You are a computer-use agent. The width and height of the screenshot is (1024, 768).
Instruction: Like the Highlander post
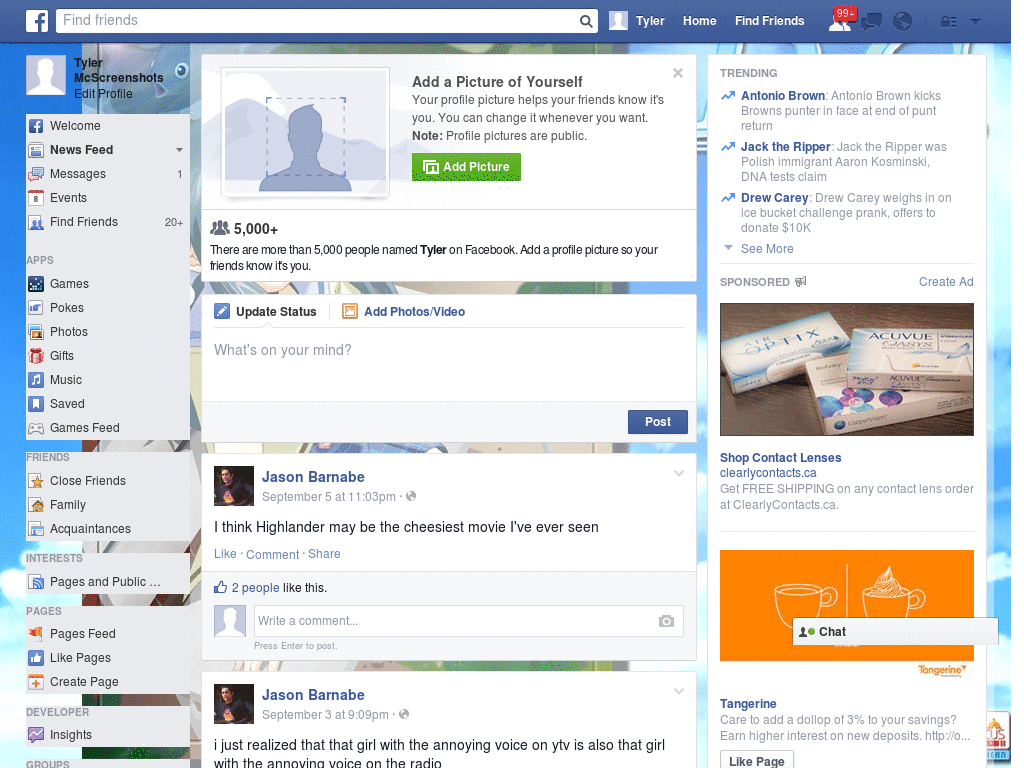tap(225, 554)
